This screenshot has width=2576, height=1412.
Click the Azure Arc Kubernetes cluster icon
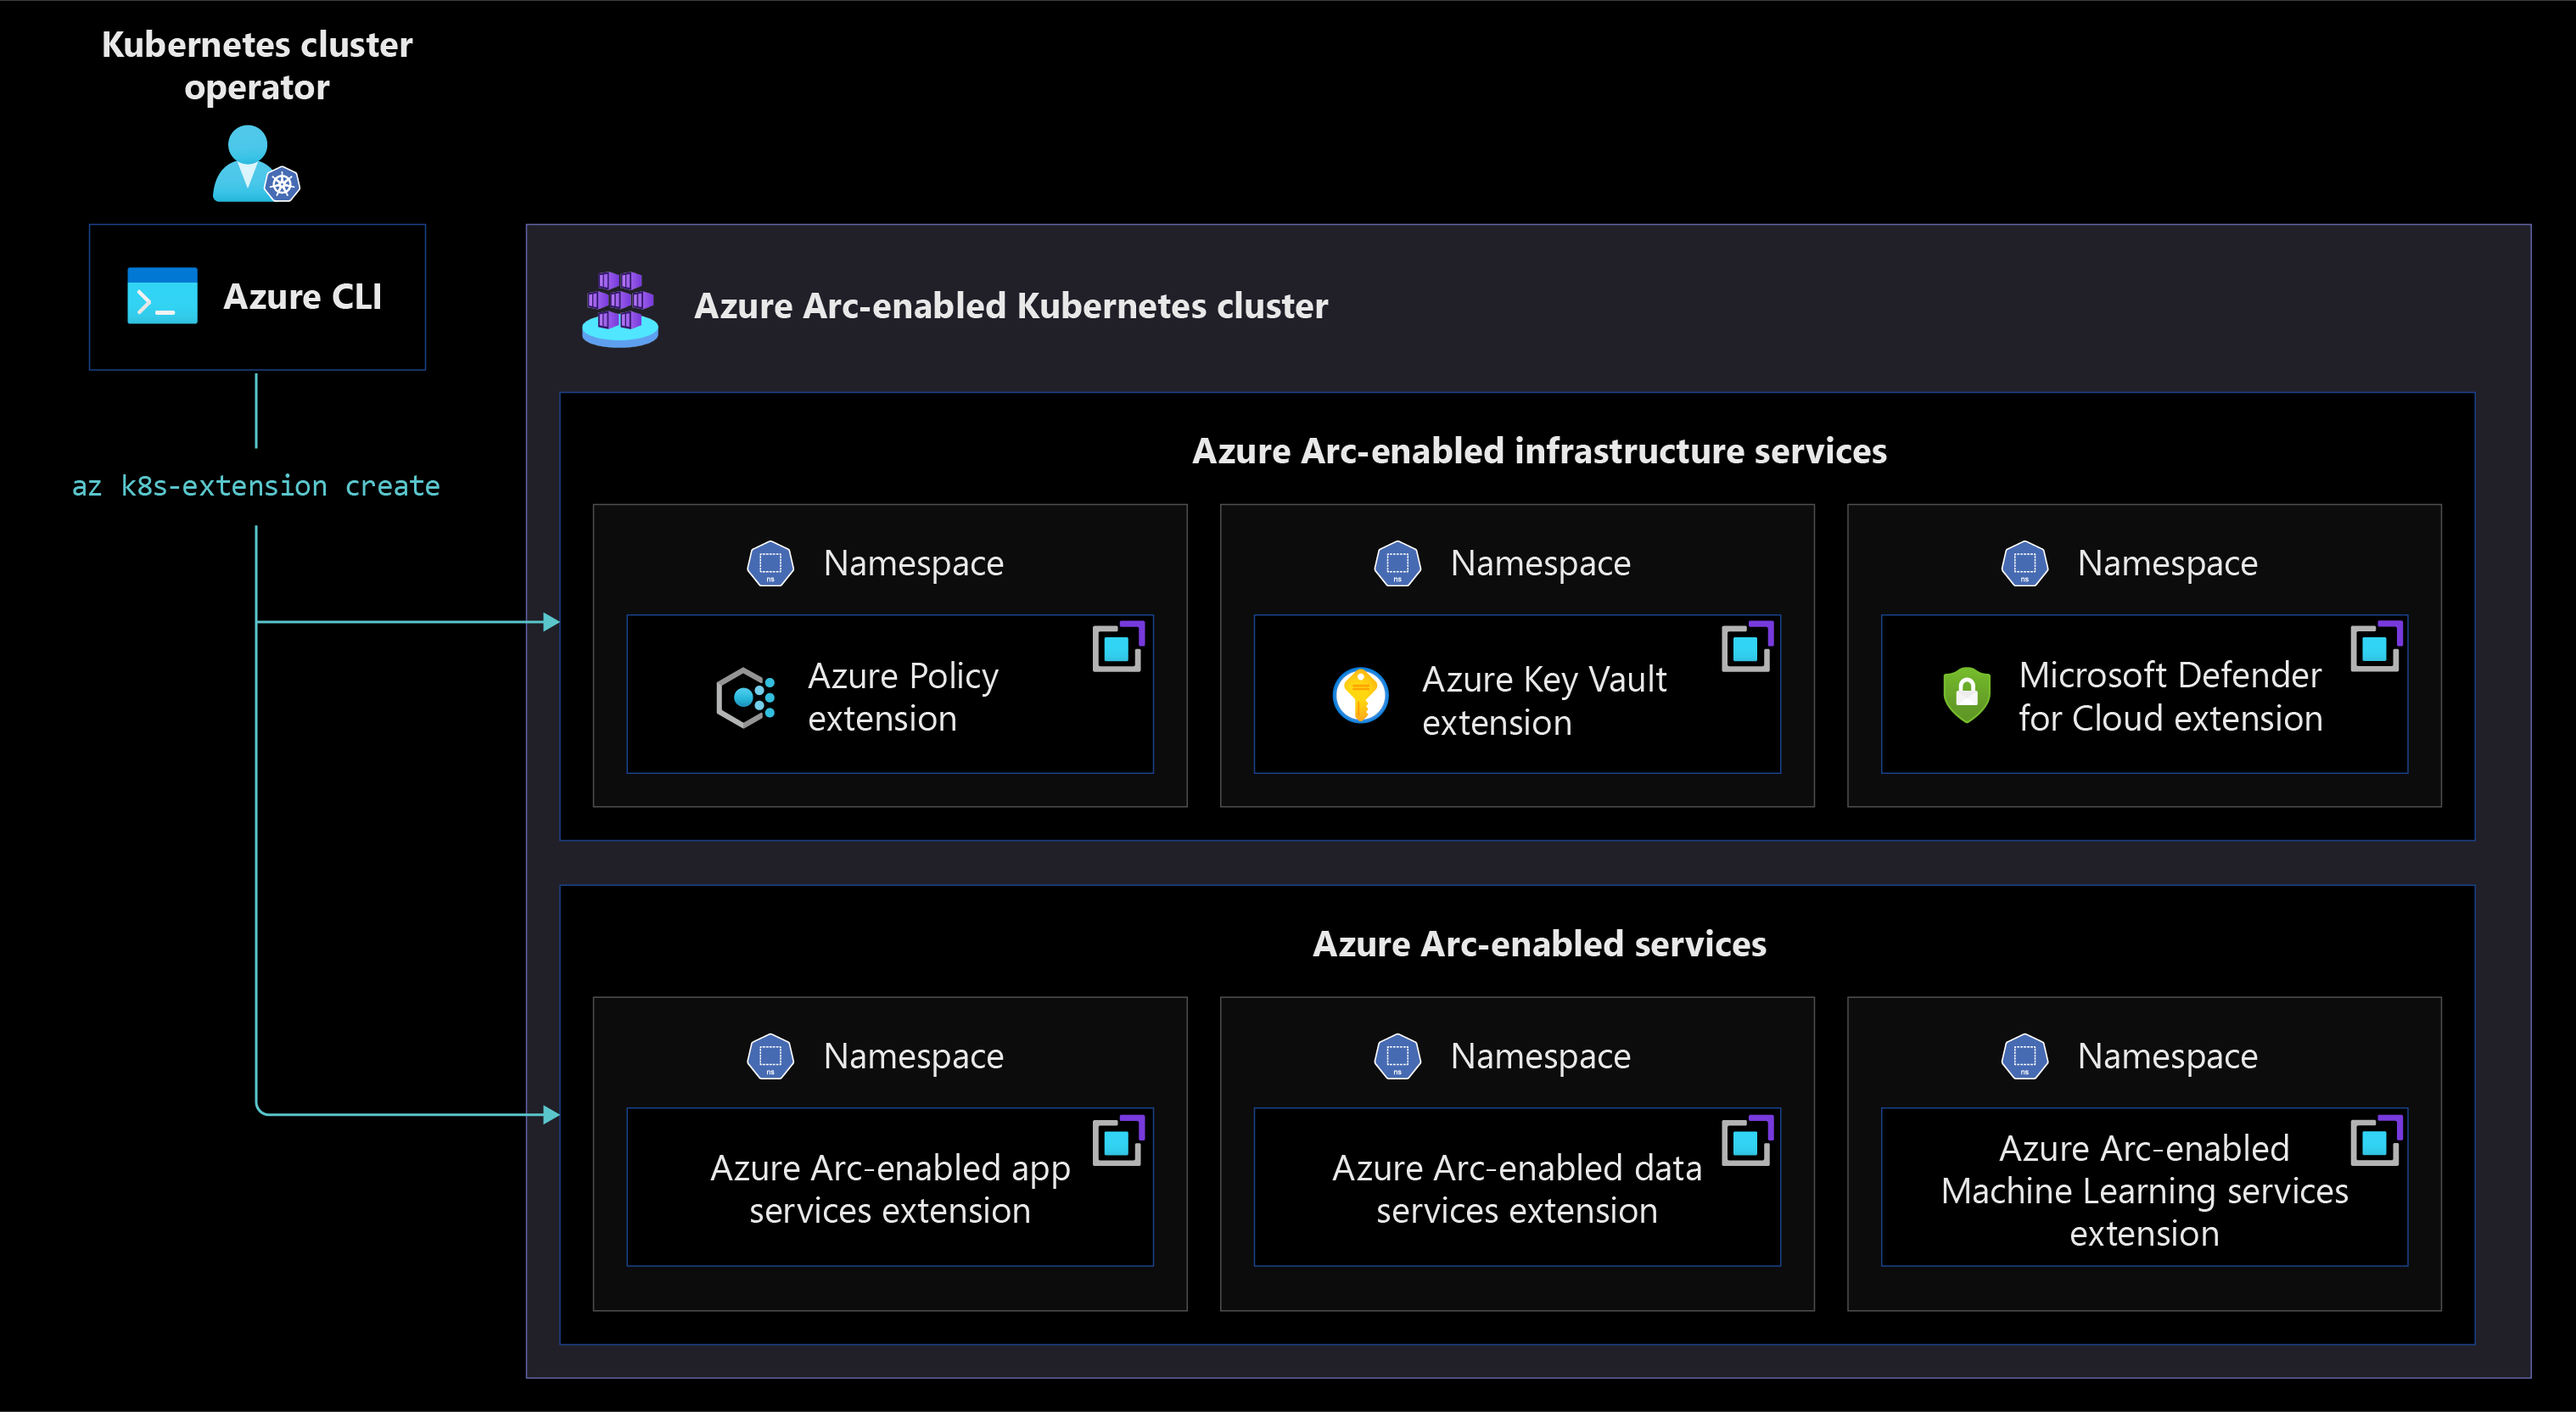tap(620, 308)
